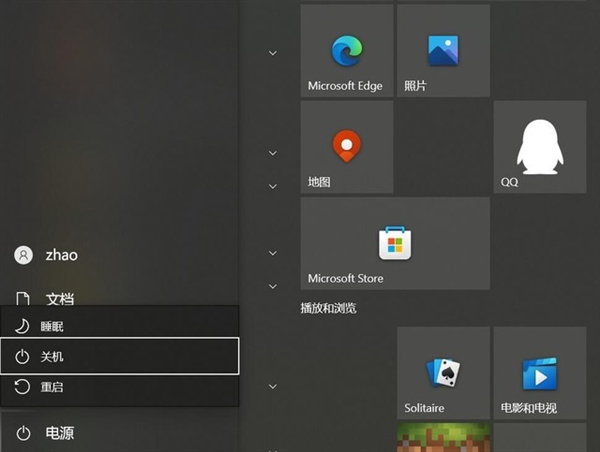Open the 电影和电视 tile

click(539, 373)
